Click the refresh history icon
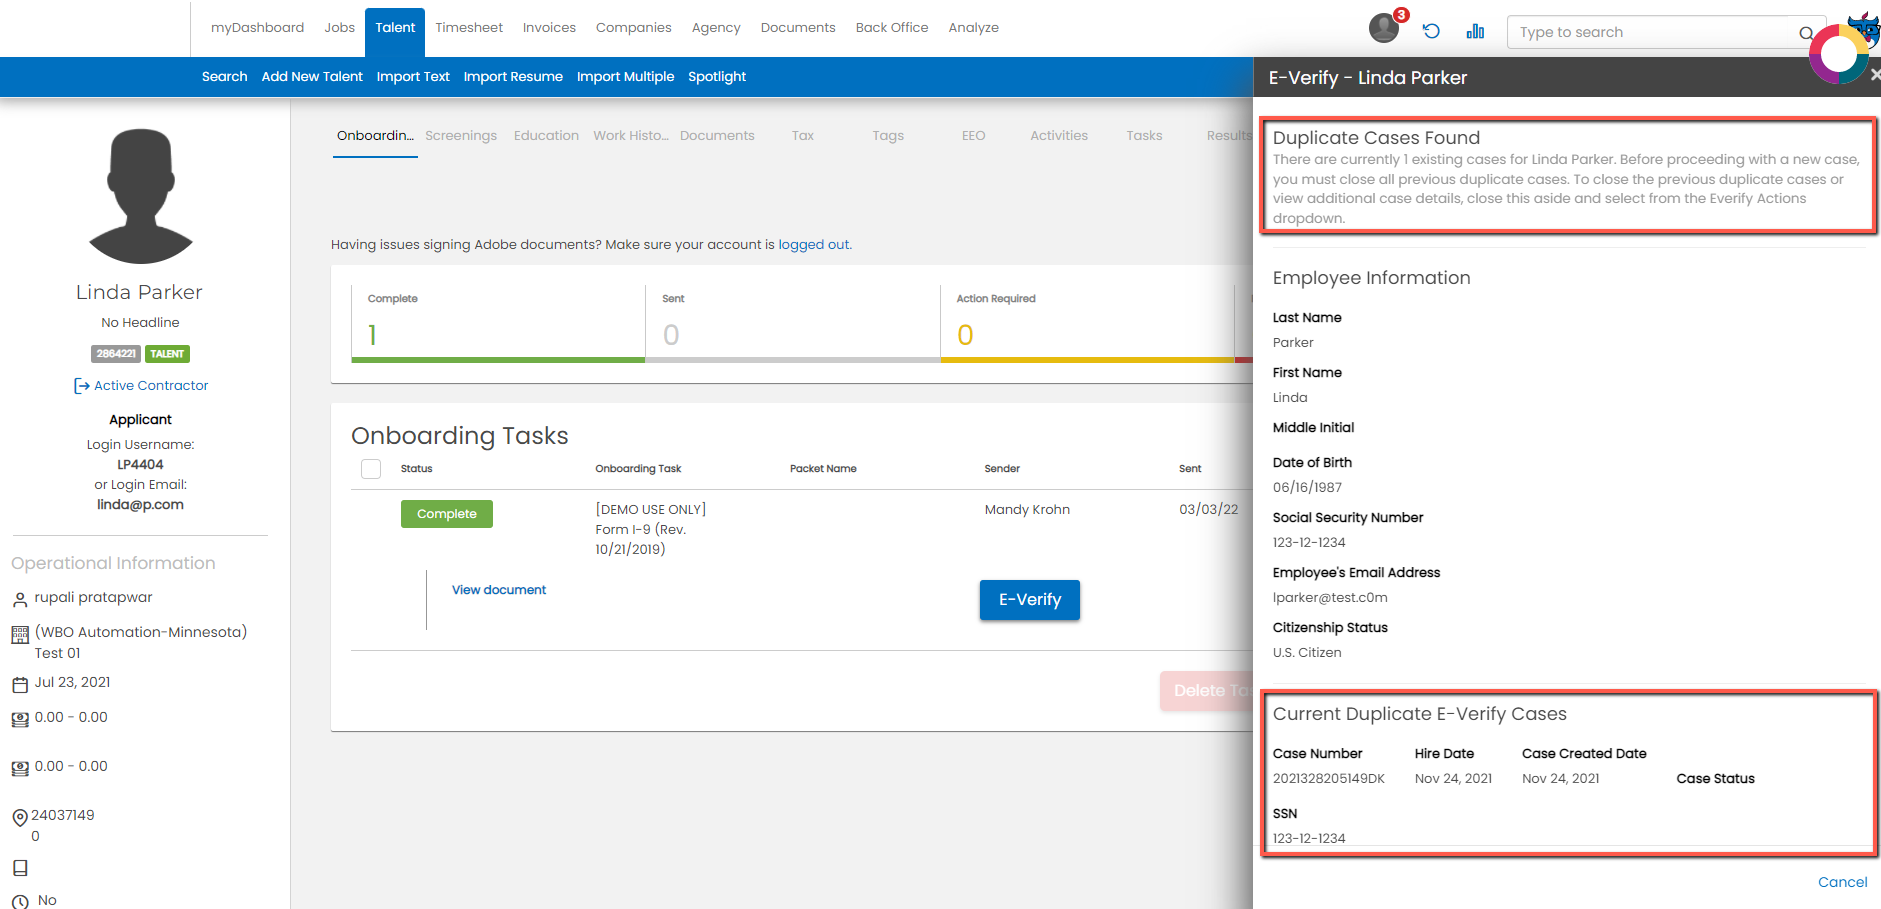 1431,31
